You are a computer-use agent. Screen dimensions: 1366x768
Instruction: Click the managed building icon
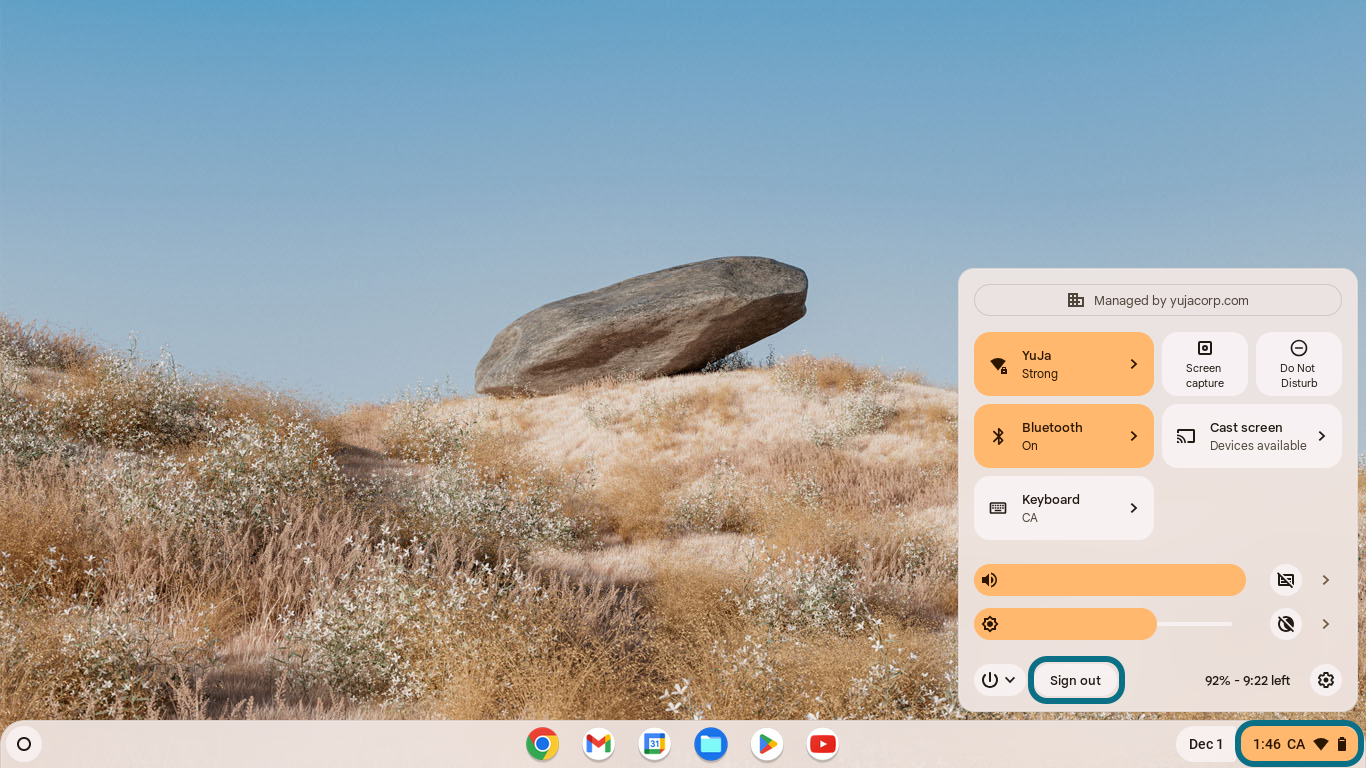pos(1076,300)
